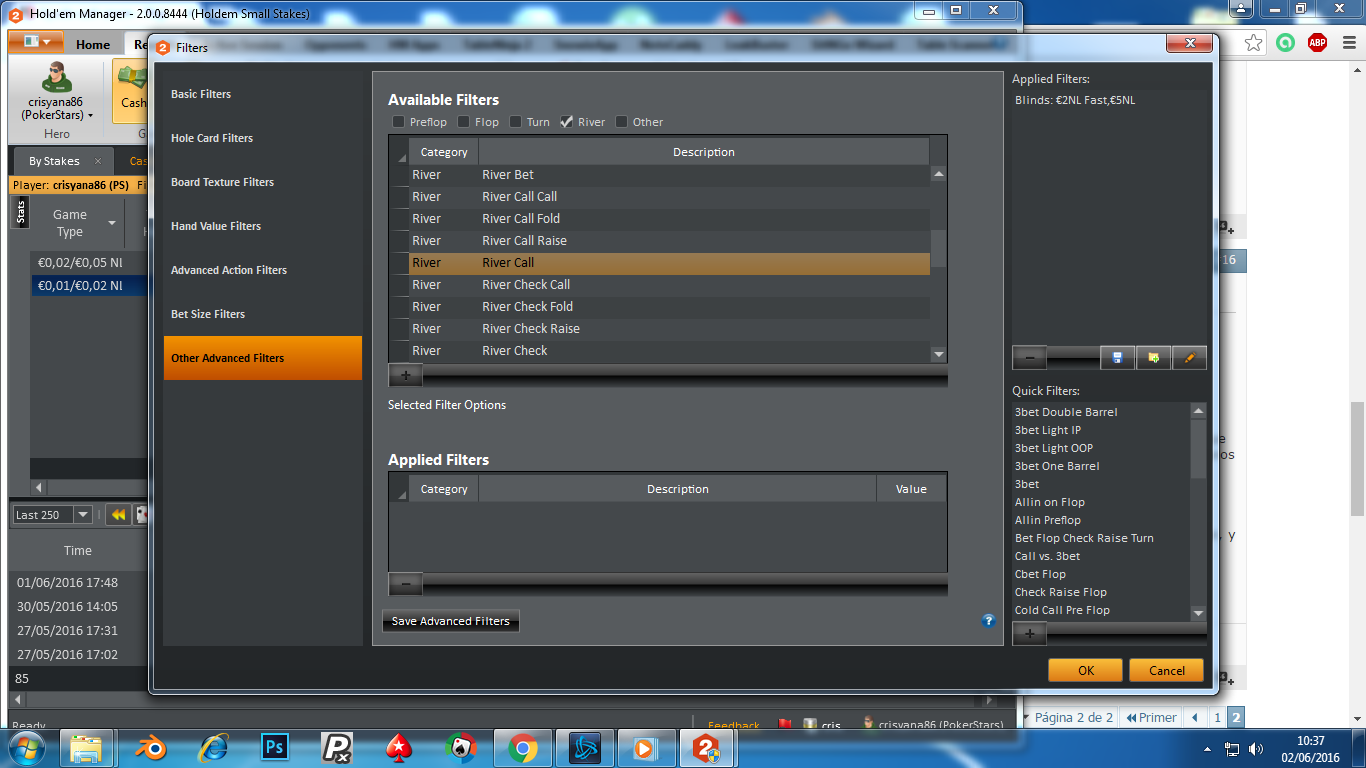Open Windows Explorer from the taskbar
The image size is (1366, 768).
click(x=88, y=748)
